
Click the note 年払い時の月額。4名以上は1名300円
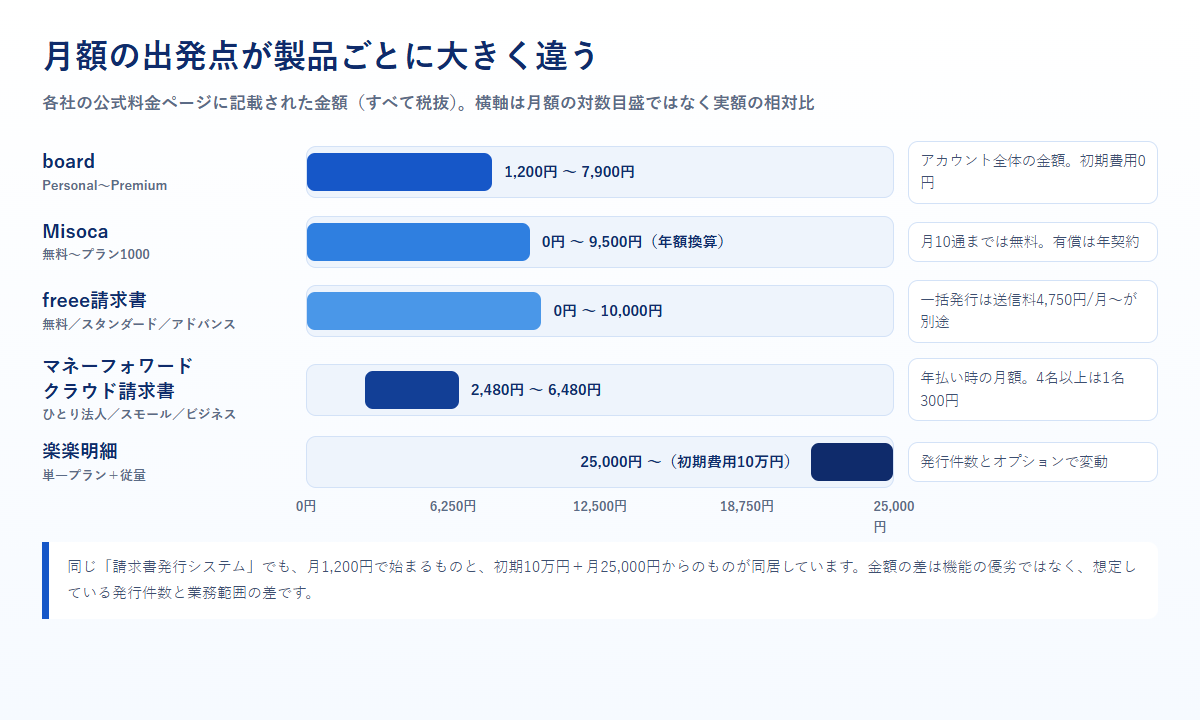pos(1033,390)
